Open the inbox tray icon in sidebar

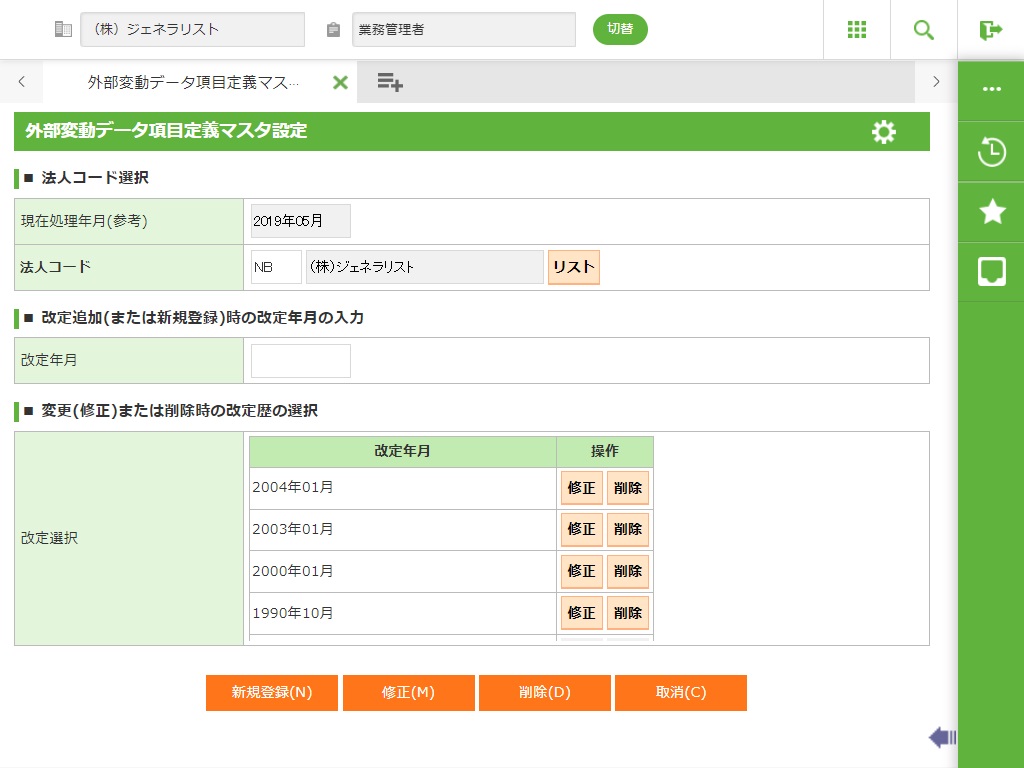(991, 271)
